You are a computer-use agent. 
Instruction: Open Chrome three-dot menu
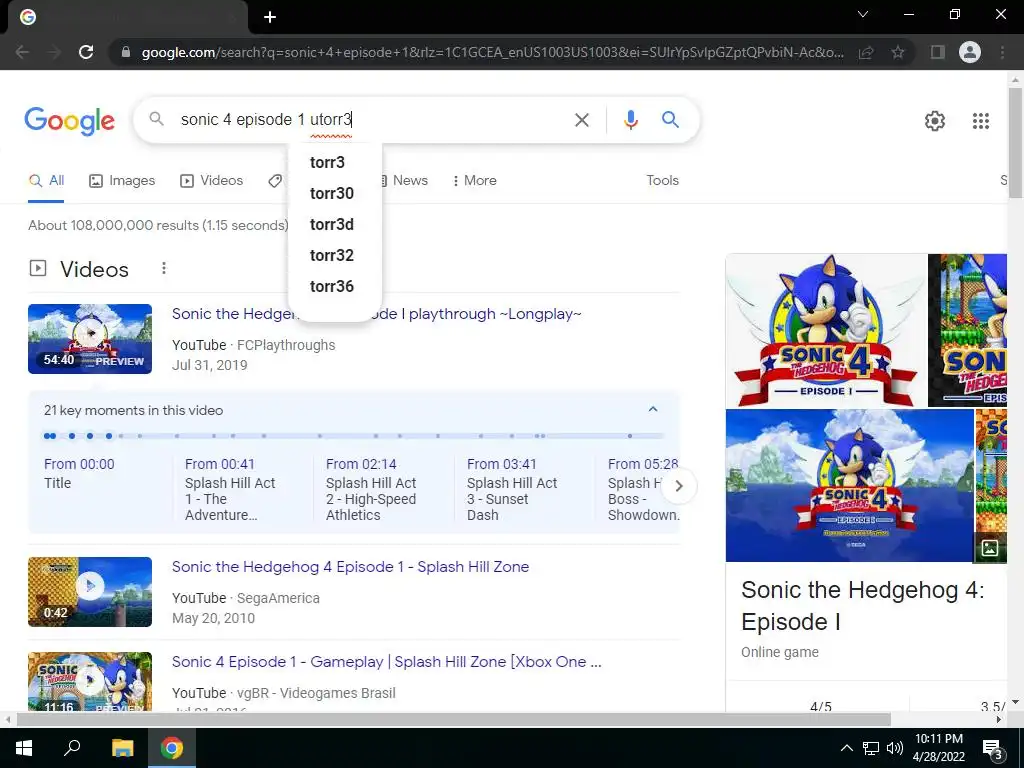tap(1002, 52)
